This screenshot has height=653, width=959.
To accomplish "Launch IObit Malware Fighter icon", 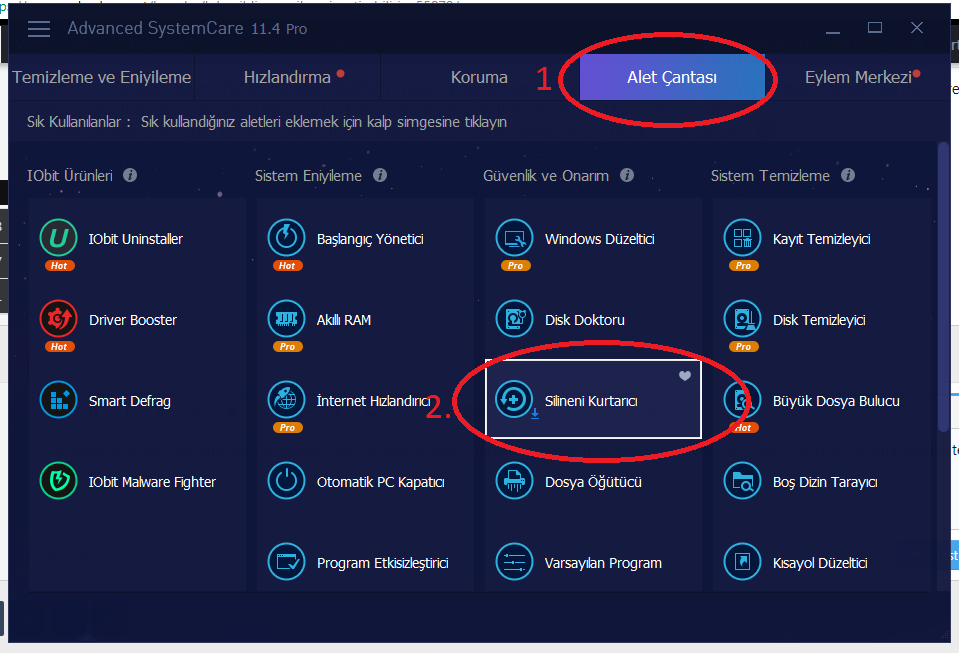I will point(59,481).
